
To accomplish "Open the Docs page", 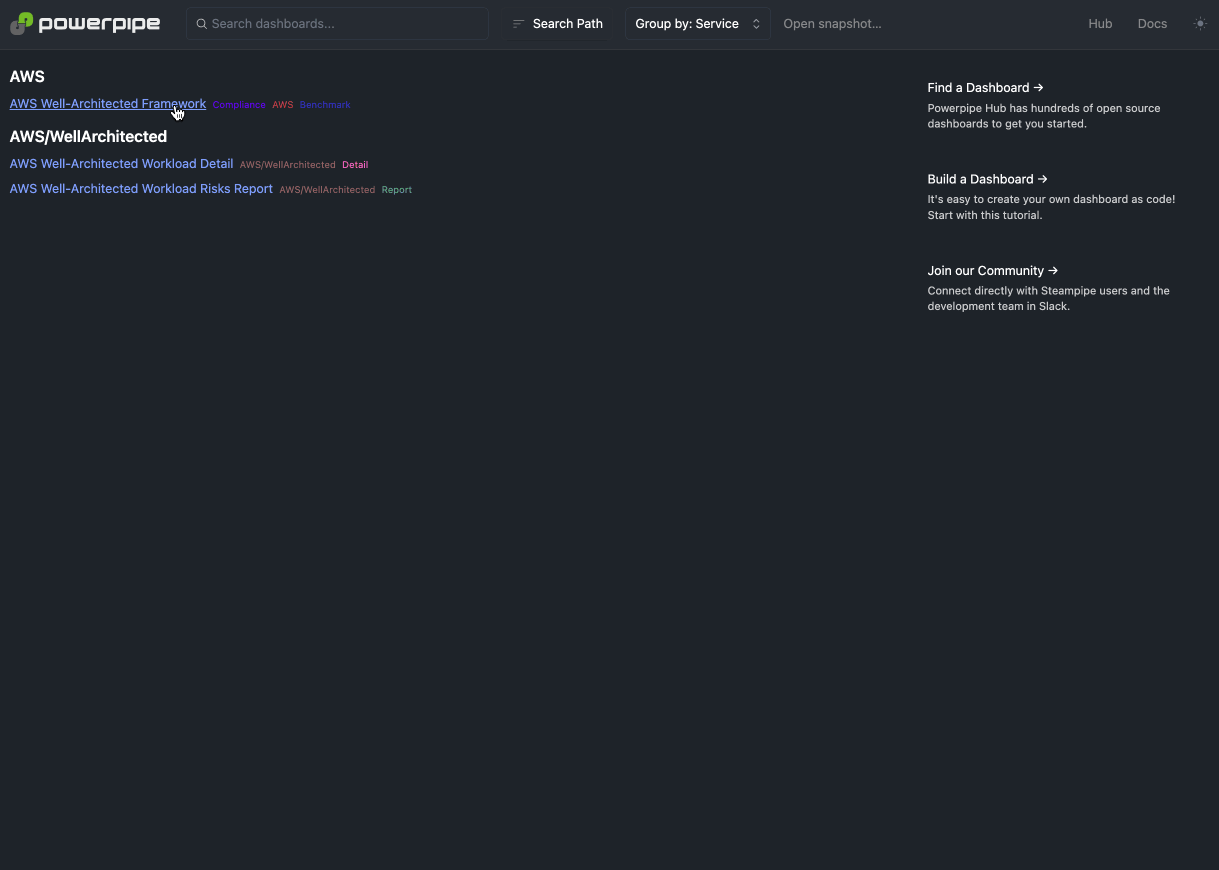I will [1152, 23].
